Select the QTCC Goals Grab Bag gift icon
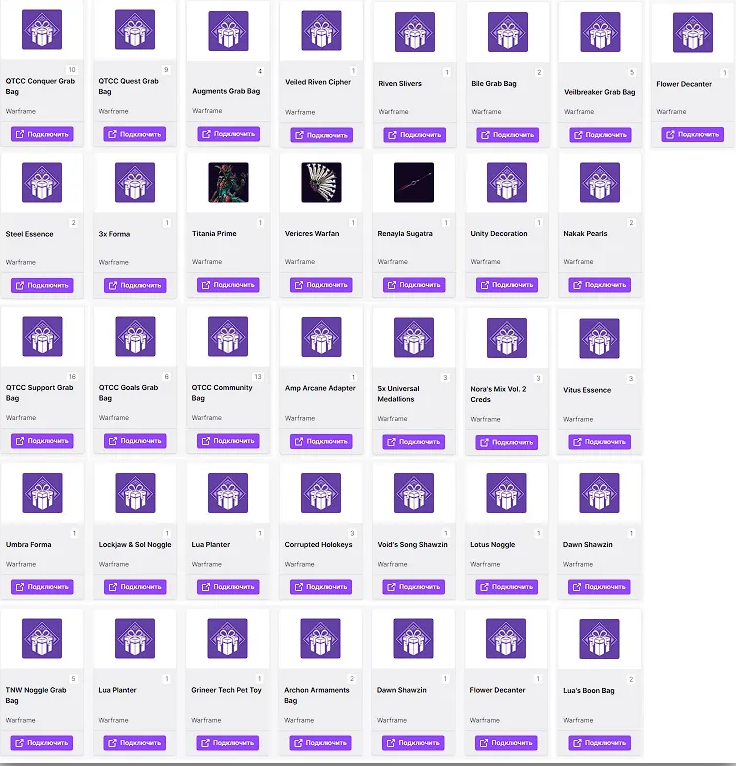736x766 pixels. [x=135, y=337]
